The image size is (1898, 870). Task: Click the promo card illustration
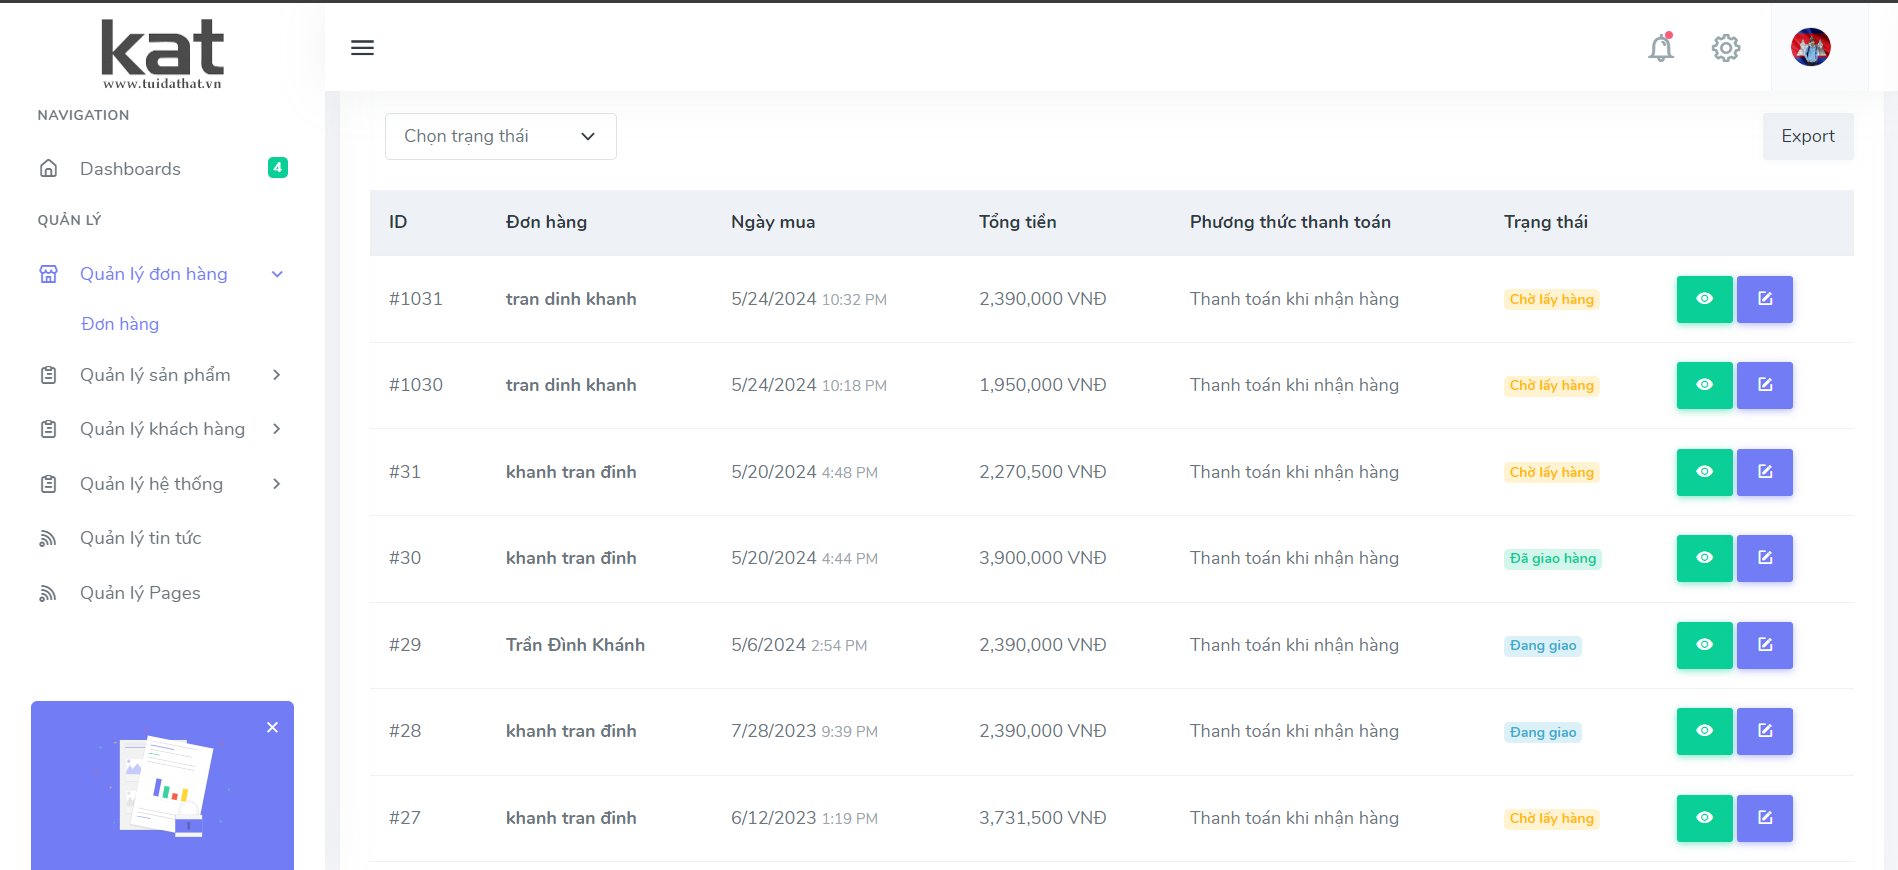coord(162,786)
